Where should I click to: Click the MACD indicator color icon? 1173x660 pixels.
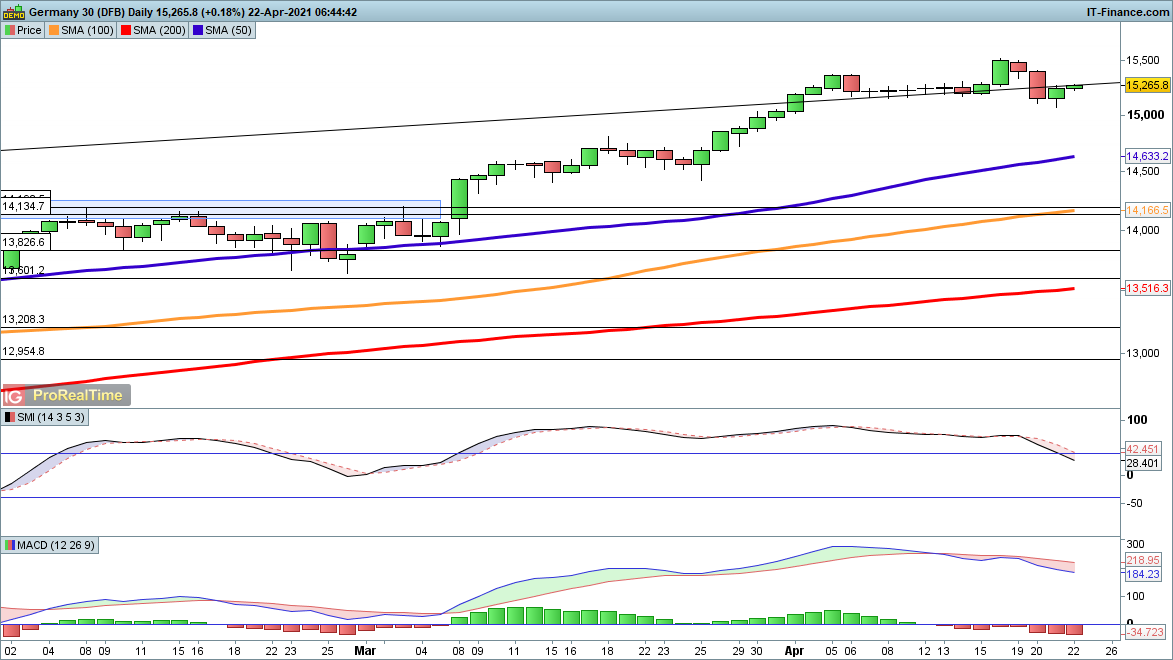click(x=10, y=545)
